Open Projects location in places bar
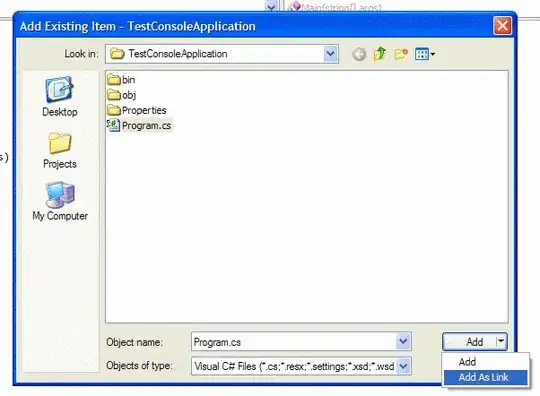This screenshot has width=540, height=396. pyautogui.click(x=60, y=150)
